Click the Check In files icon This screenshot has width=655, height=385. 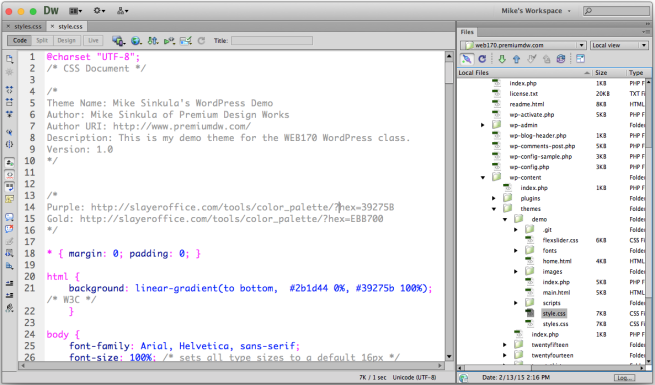coord(546,59)
